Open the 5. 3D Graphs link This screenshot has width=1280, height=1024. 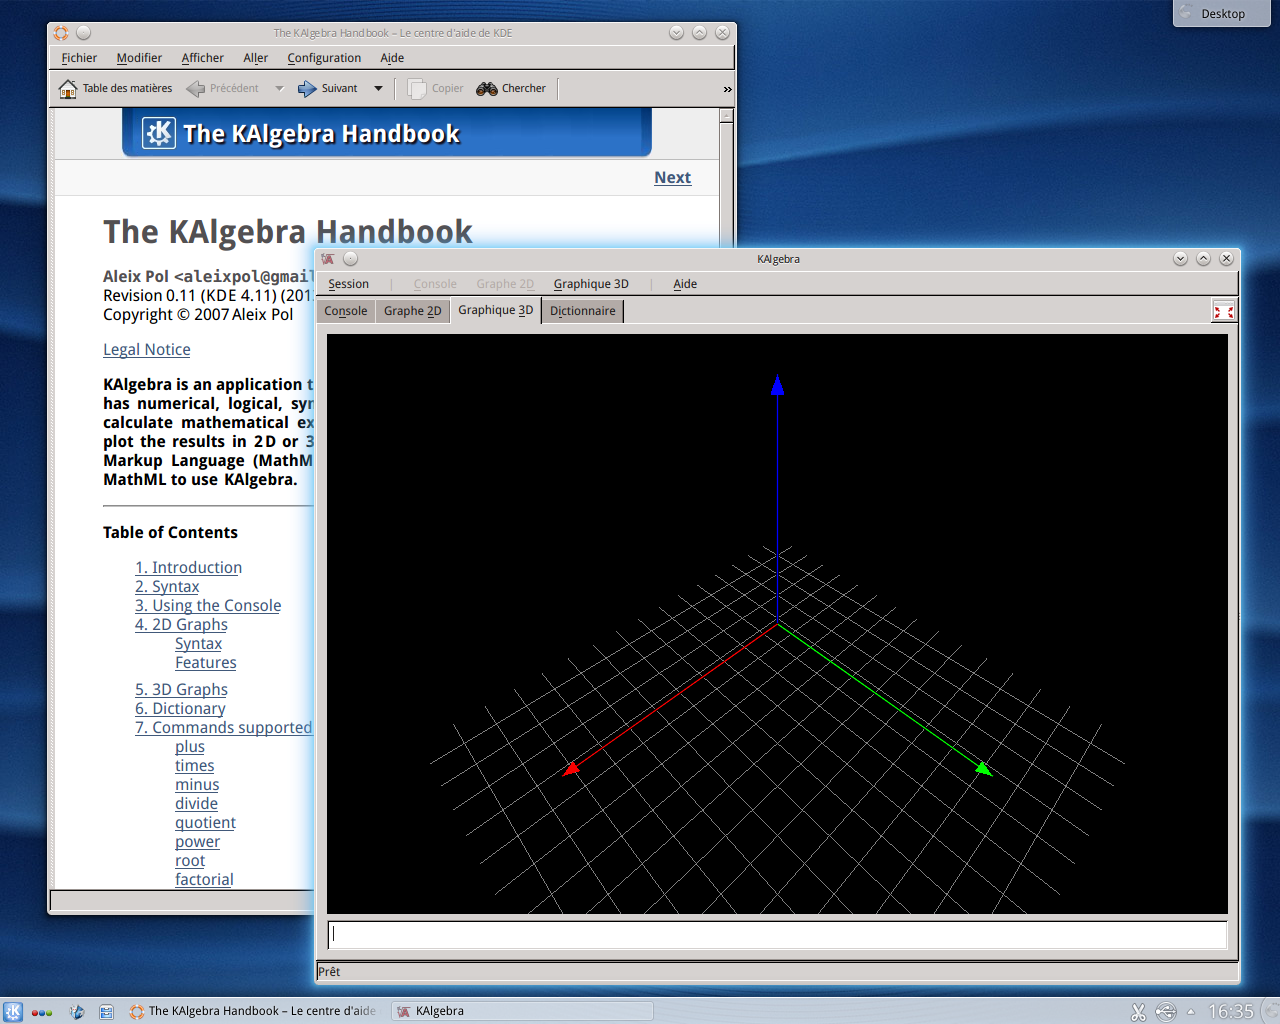[x=181, y=690]
